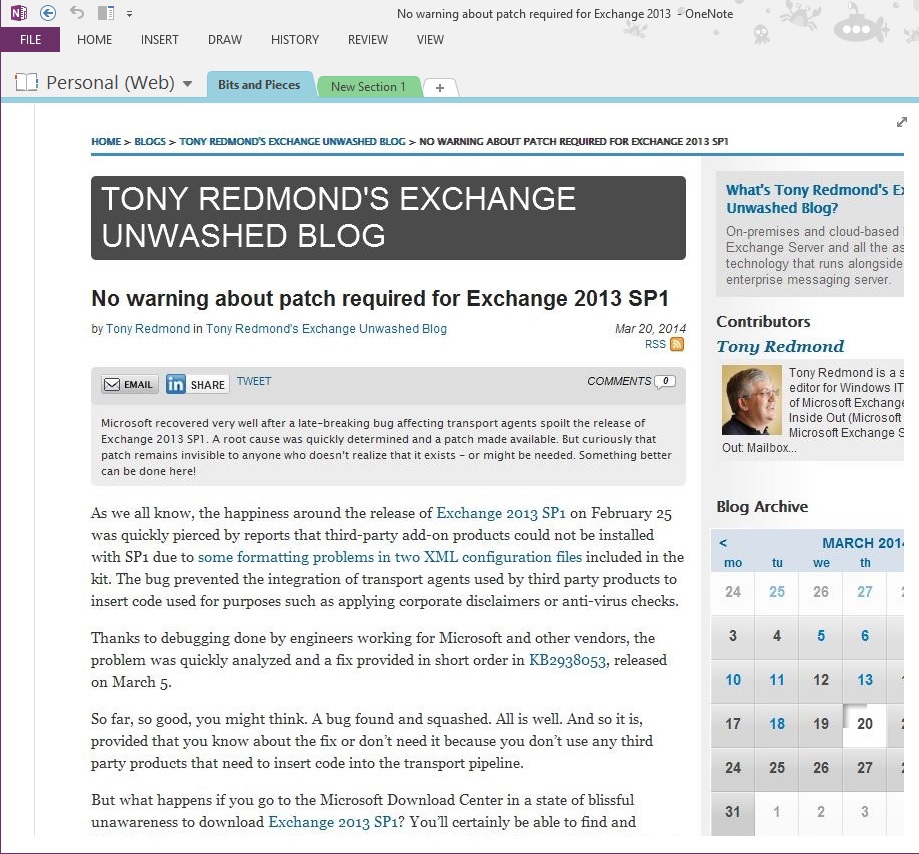Add a new section with plus tab
Screen dimensions: 919x854
[440, 88]
